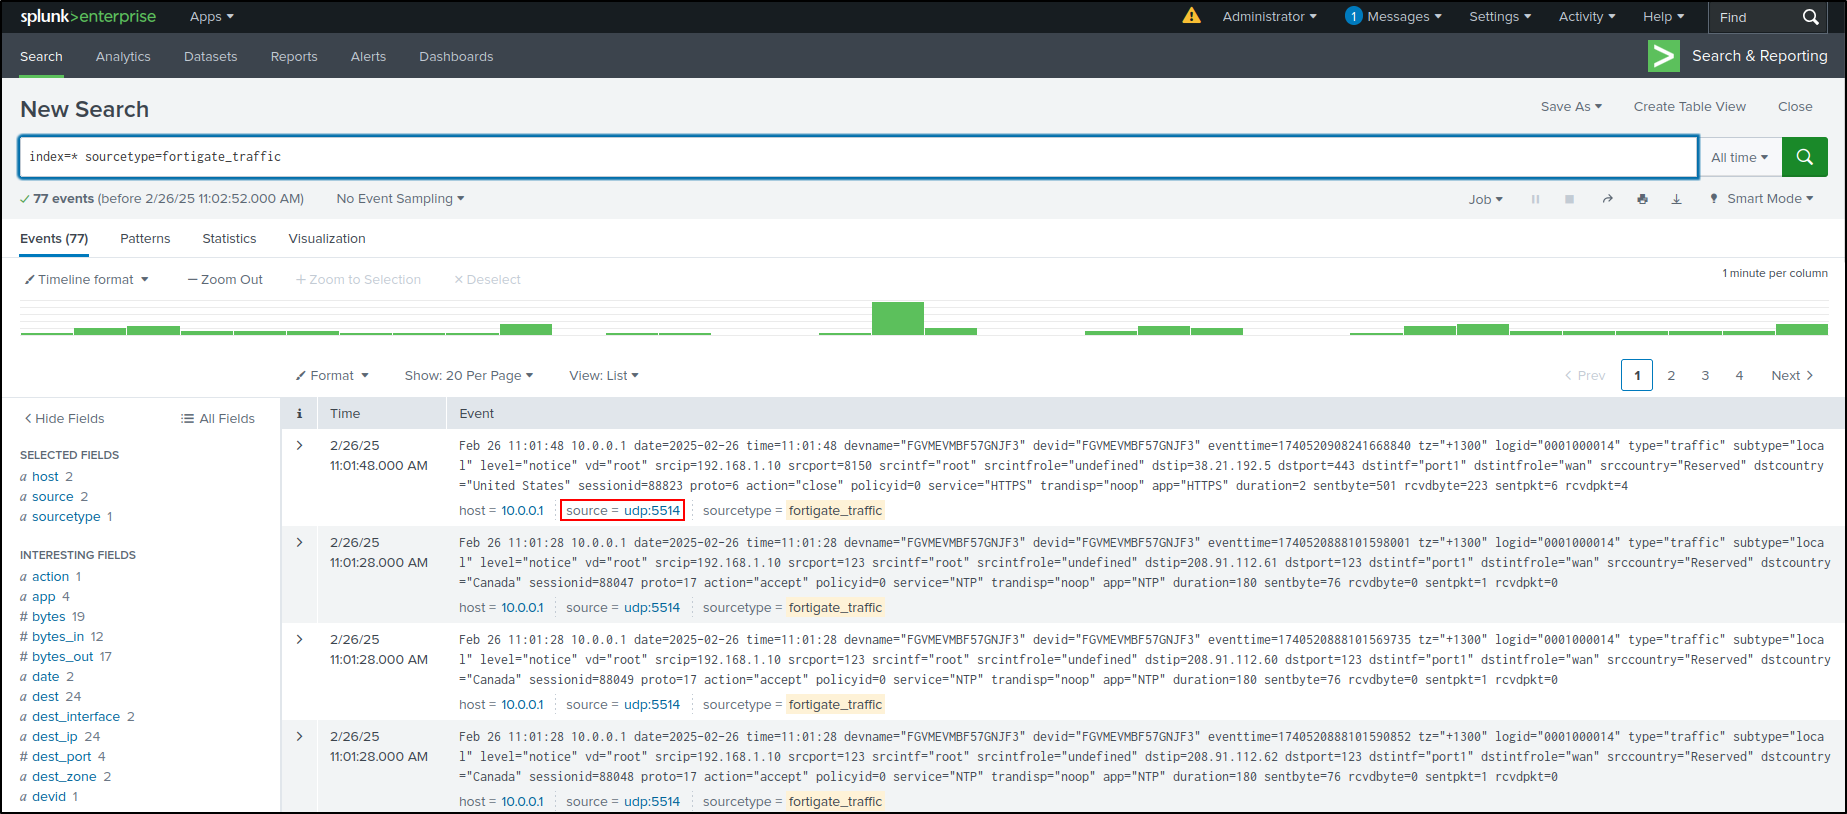Viewport: 1847px width, 814px height.
Task: Export results with download icon
Action: [x=1676, y=199]
